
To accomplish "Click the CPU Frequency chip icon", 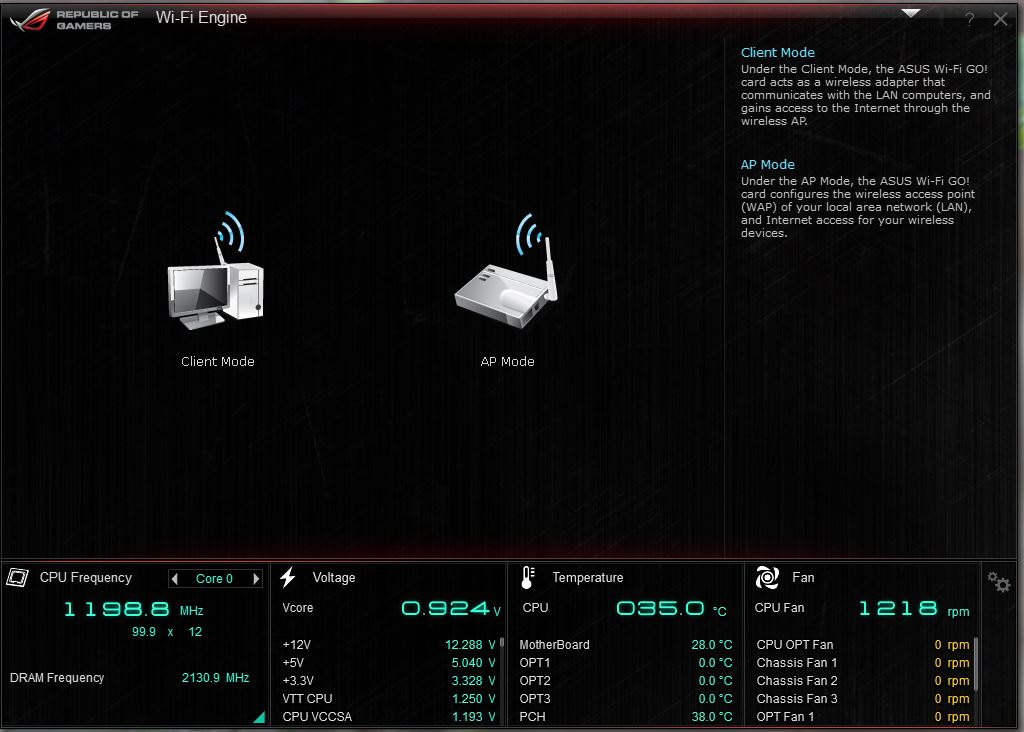I will coord(18,577).
